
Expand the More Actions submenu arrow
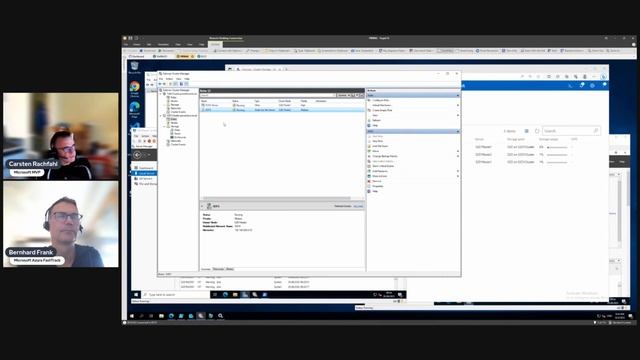(458, 176)
